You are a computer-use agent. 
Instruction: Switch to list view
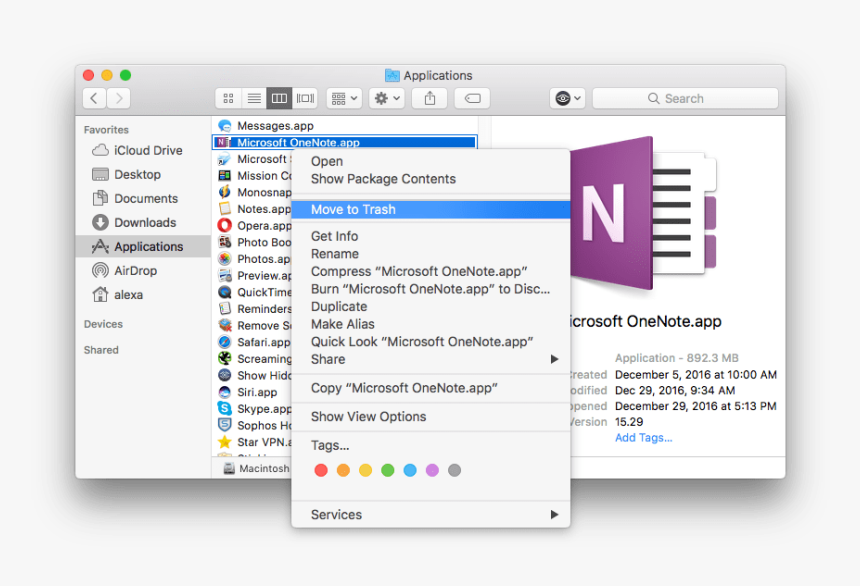pos(254,98)
